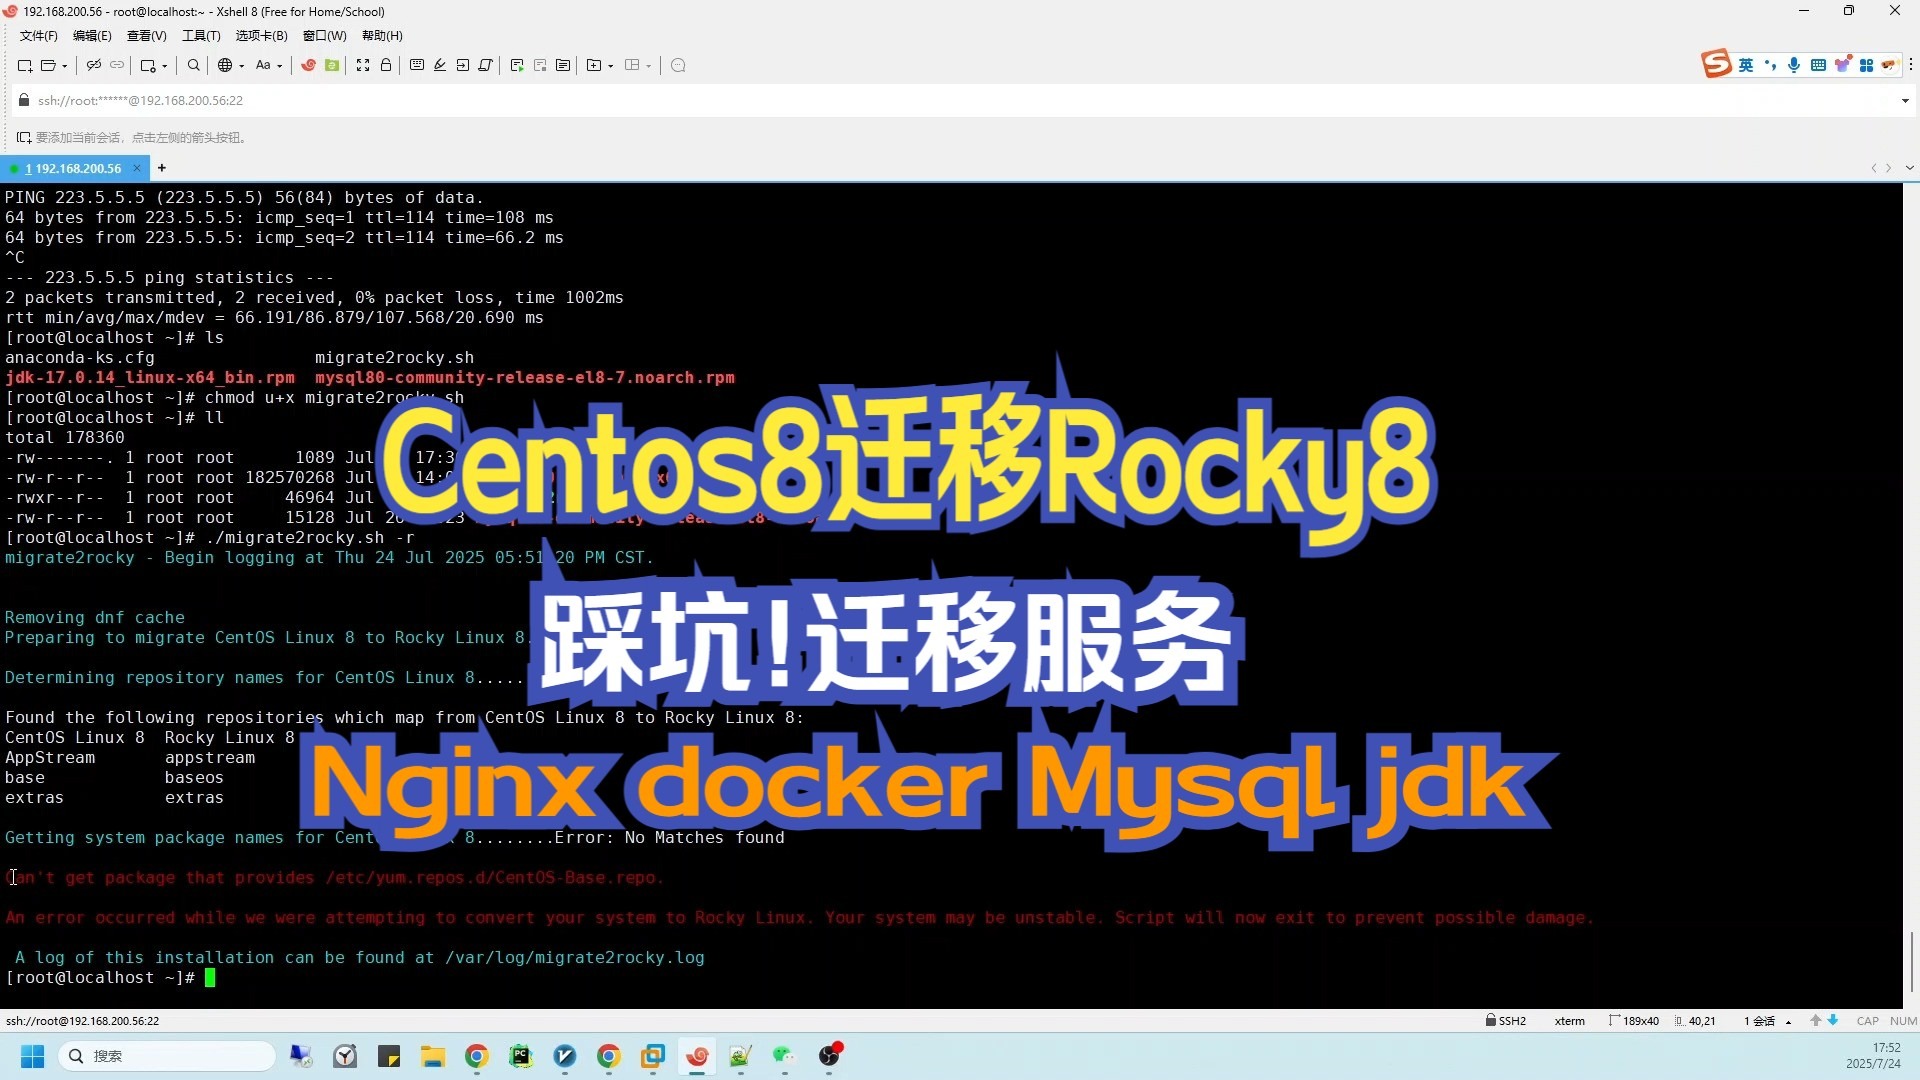Open the Windows Start button
1920x1080 pixels.
click(x=32, y=1056)
